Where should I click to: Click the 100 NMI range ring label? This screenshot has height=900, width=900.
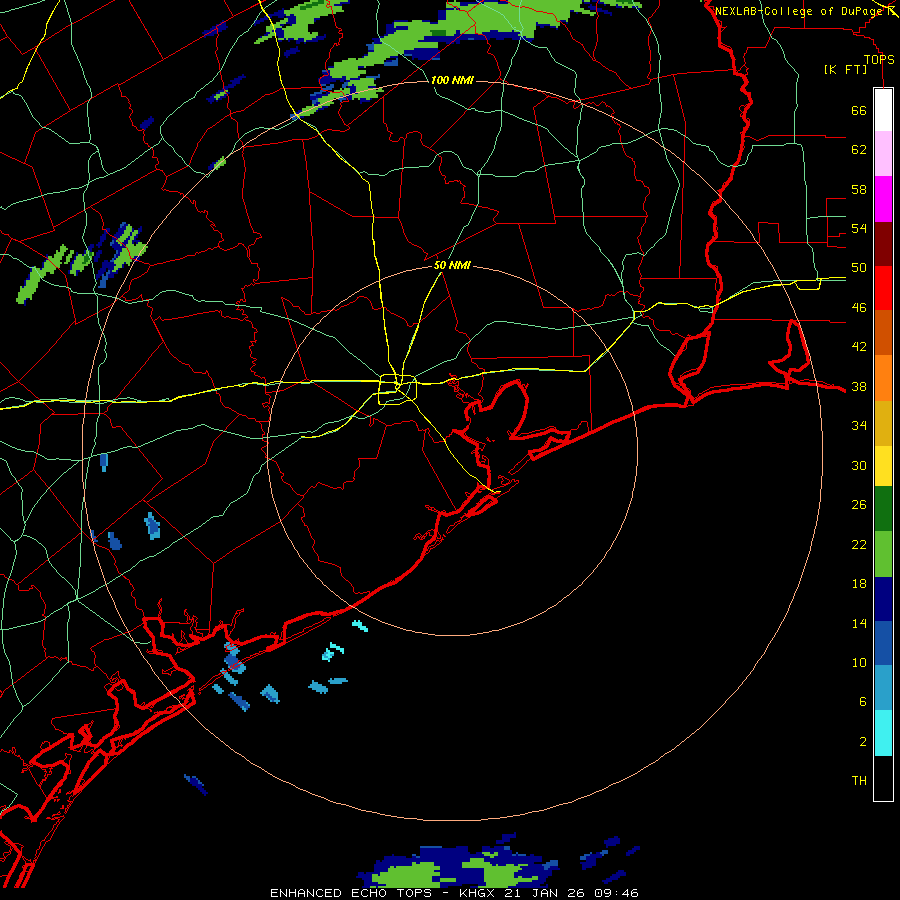click(452, 80)
